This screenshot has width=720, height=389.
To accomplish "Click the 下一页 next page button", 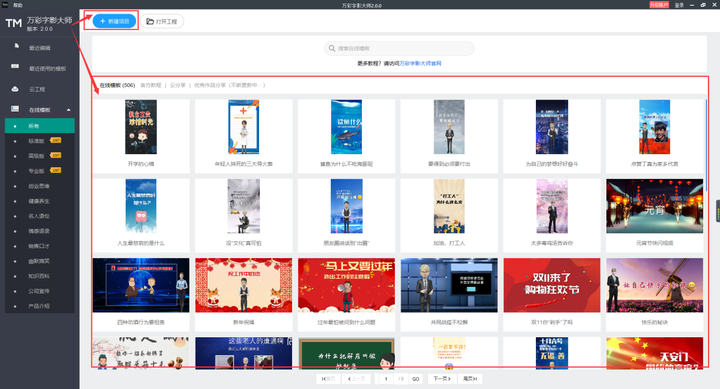I will coord(442,379).
